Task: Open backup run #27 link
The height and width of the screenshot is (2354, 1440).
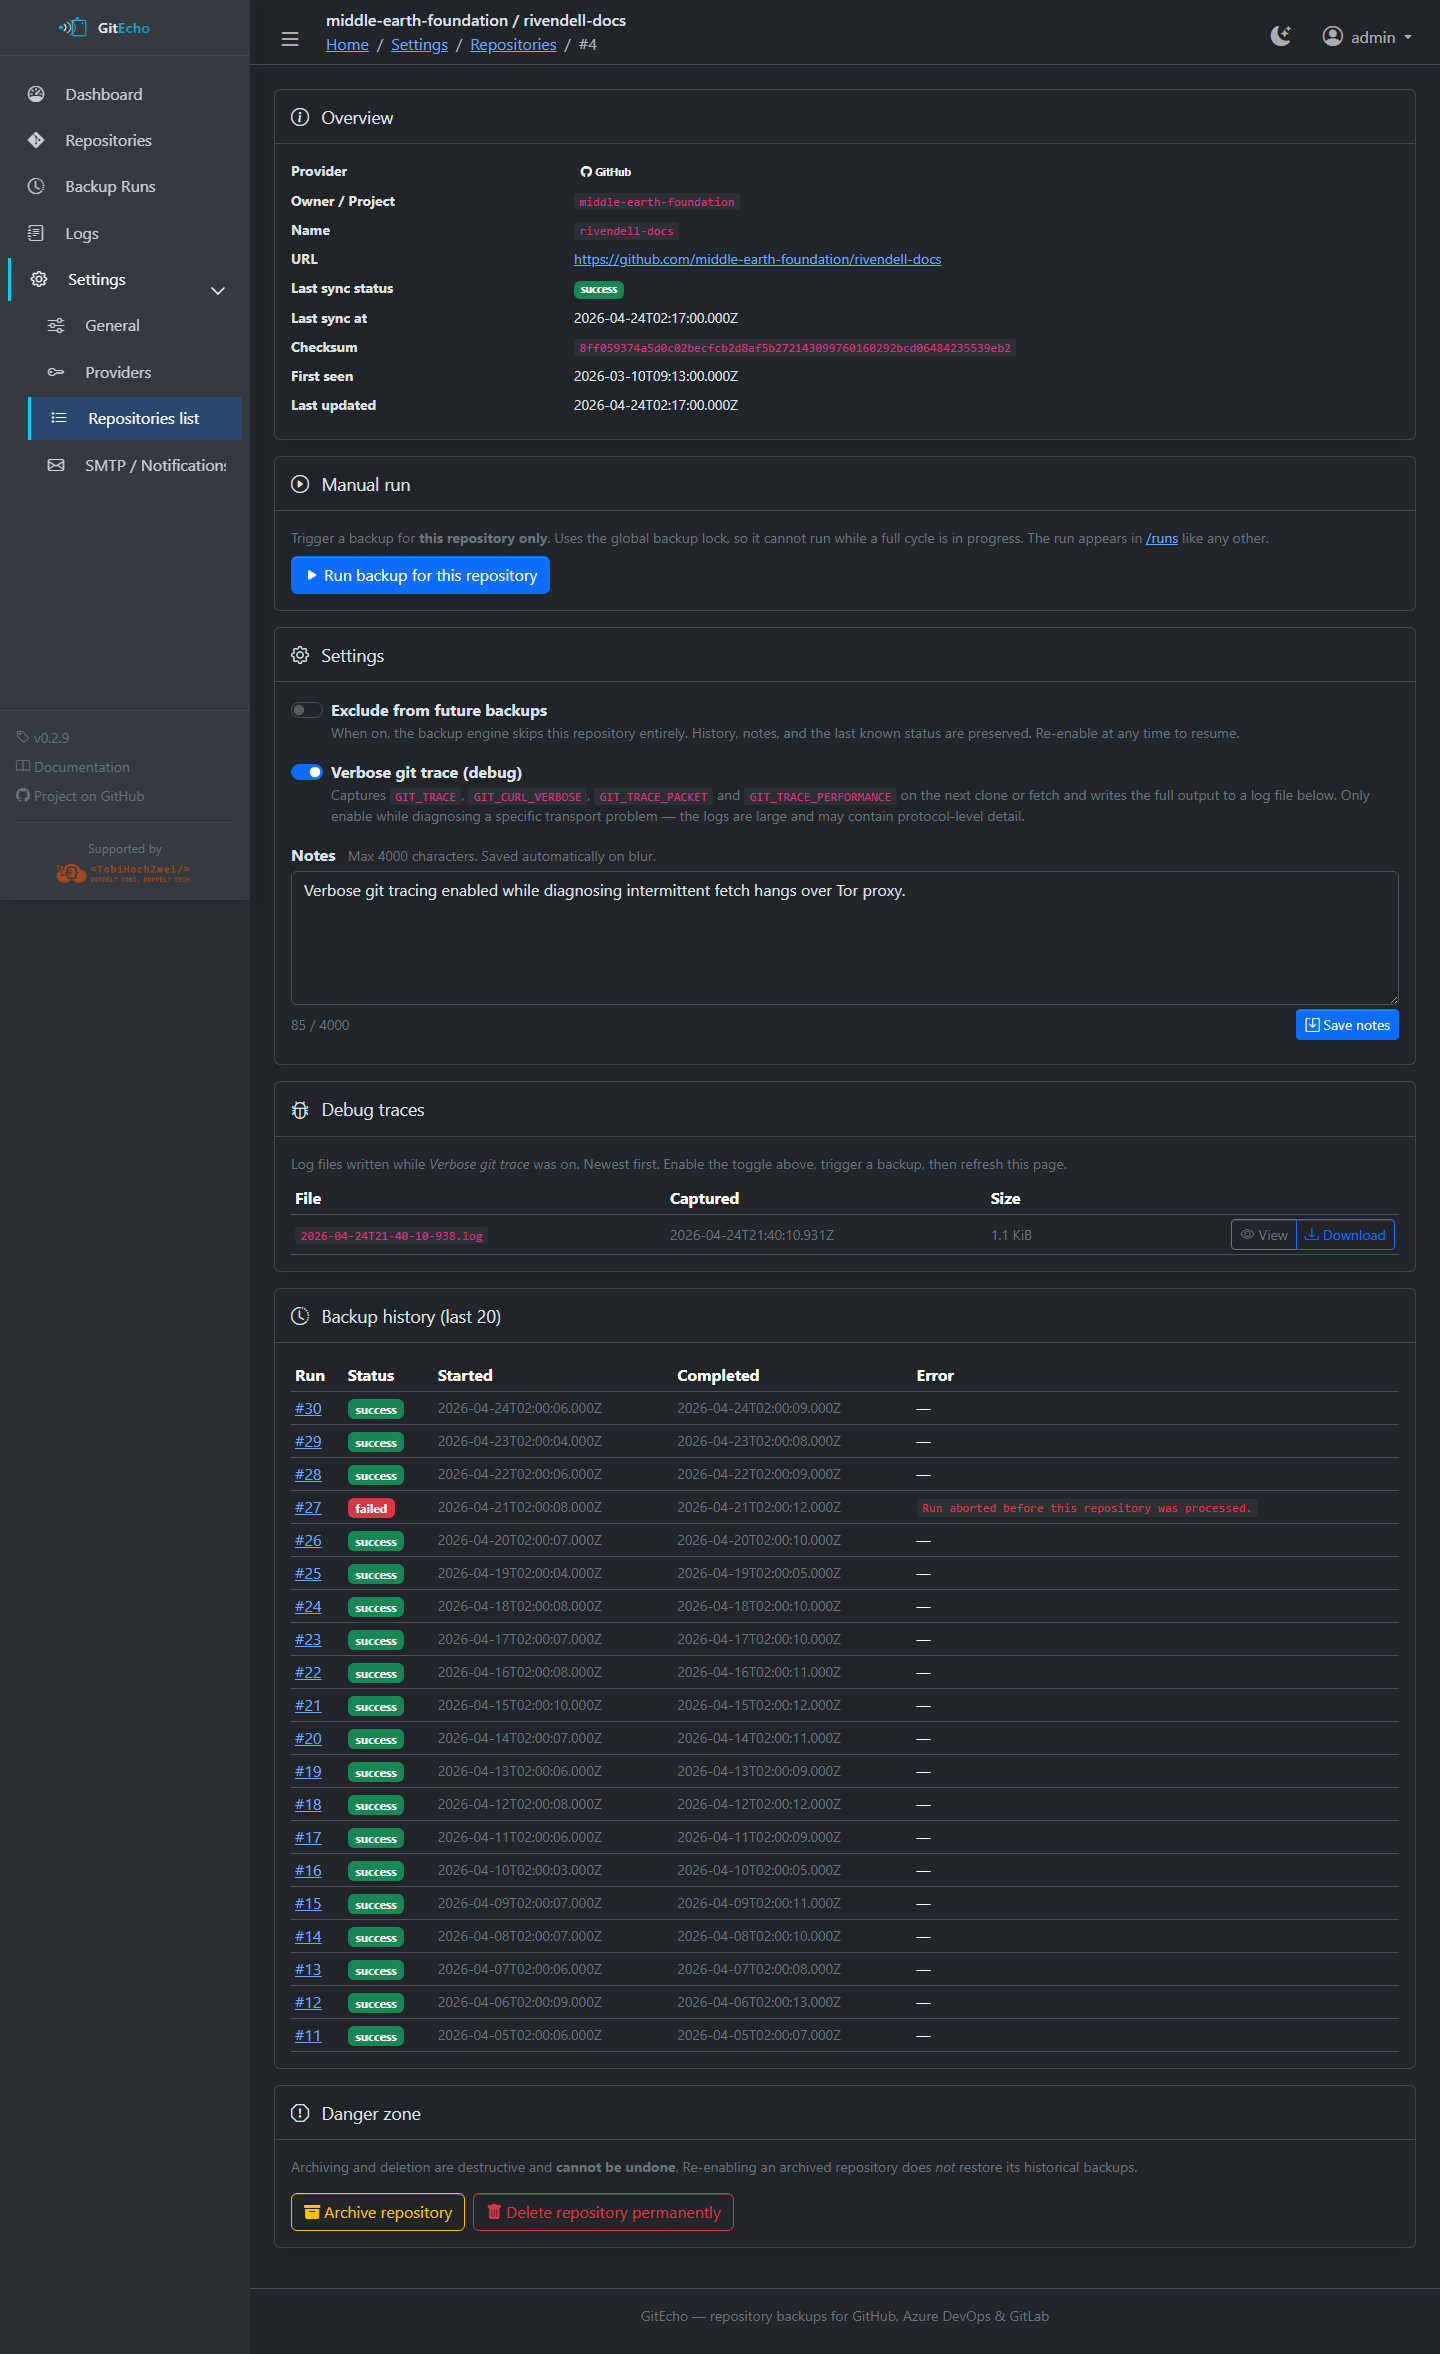Action: coord(308,1507)
